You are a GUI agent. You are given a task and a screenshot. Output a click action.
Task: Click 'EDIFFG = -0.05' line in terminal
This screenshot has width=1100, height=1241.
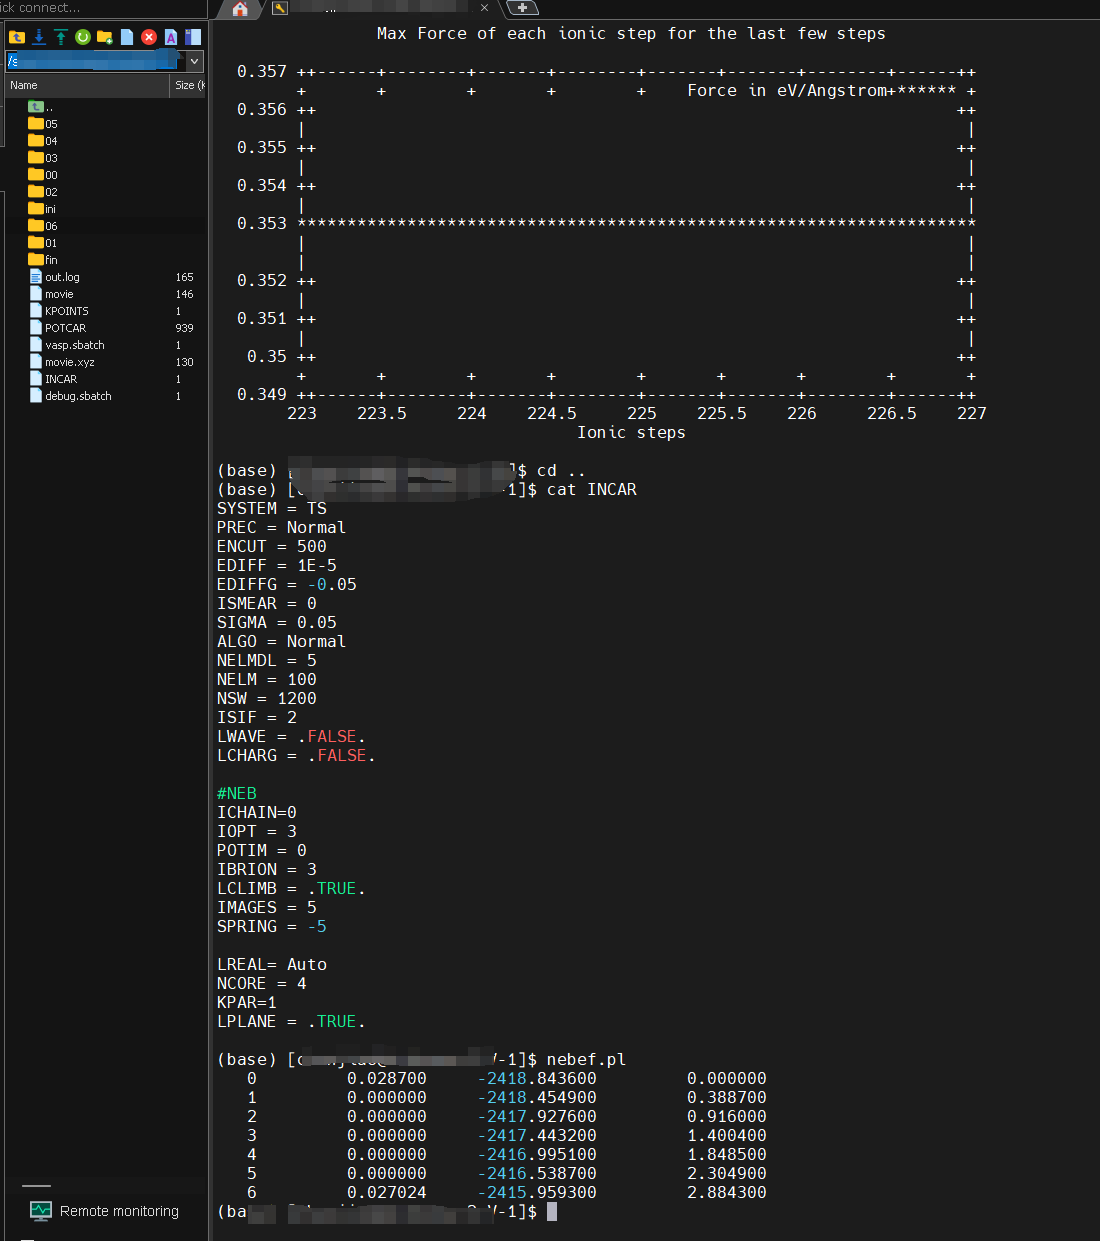click(287, 585)
